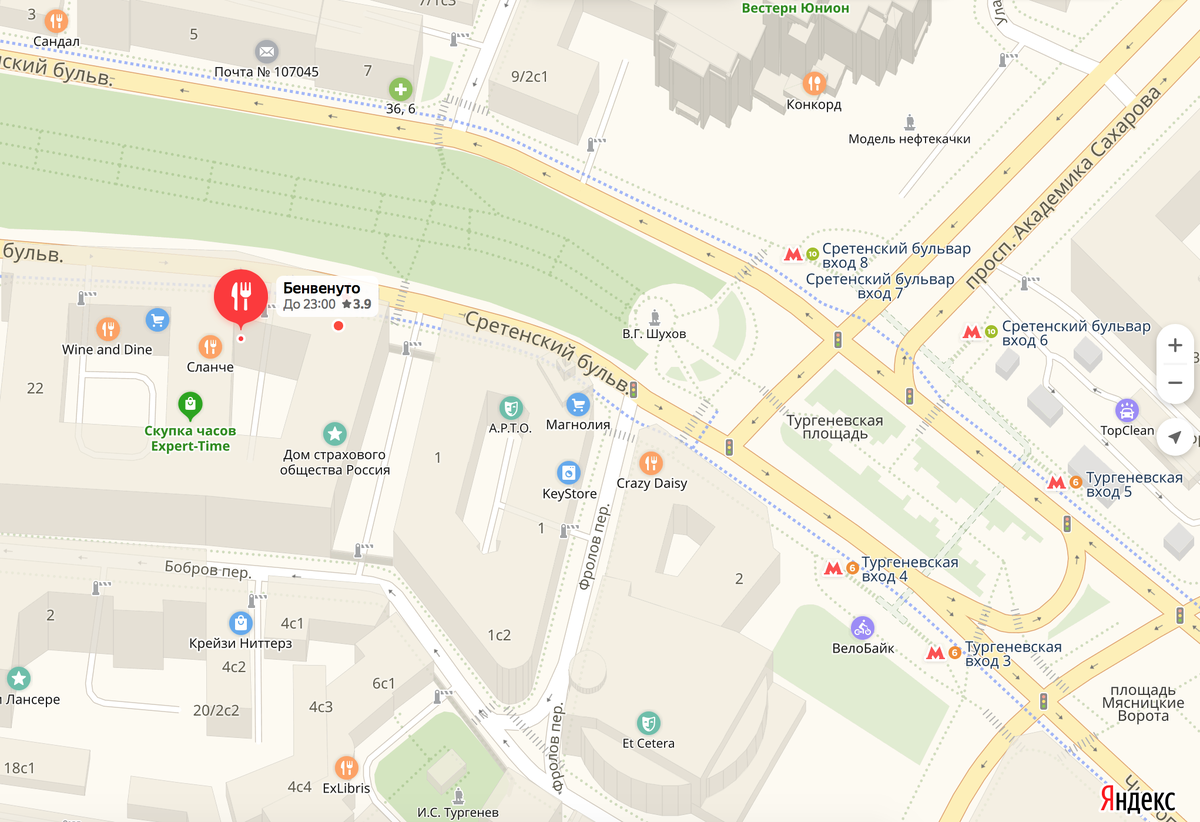This screenshot has height=822, width=1200.
Task: Open the Магнолия shopping cart marker
Action: pyautogui.click(x=577, y=404)
